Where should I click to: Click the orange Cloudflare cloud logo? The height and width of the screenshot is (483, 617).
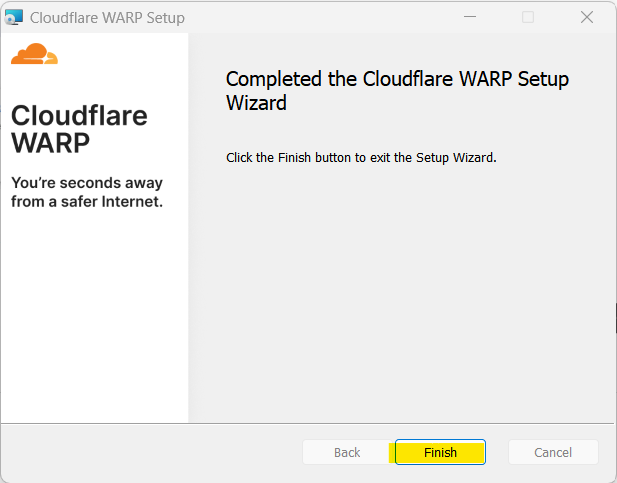[34, 55]
